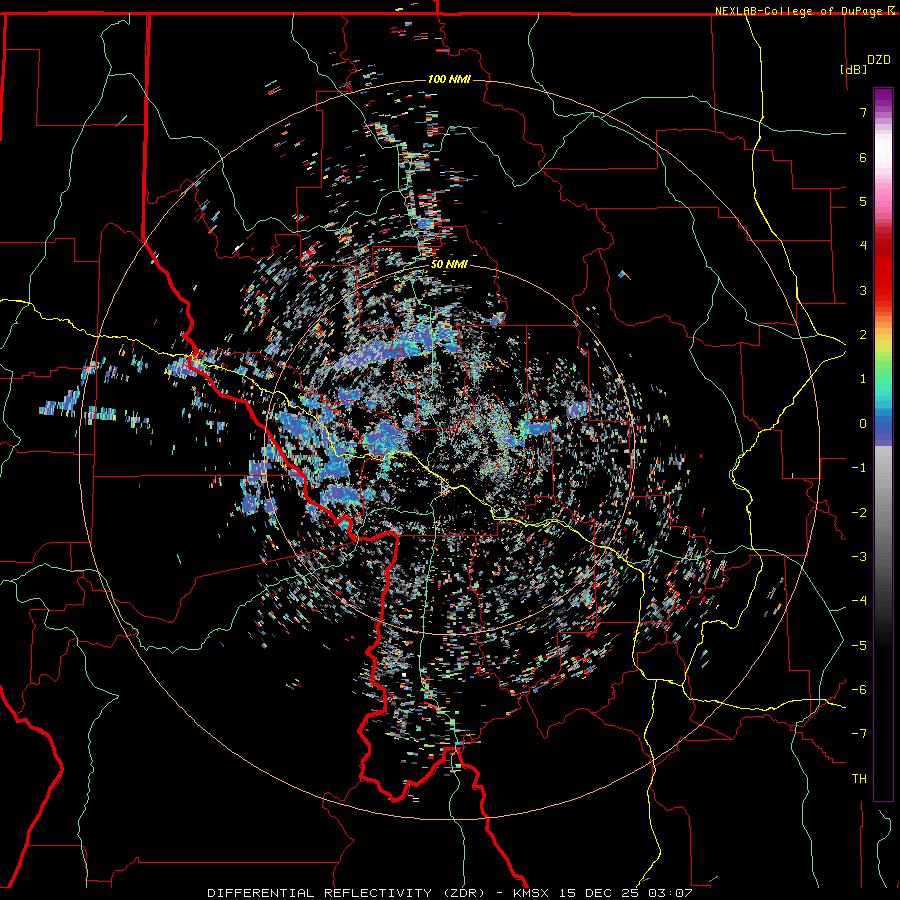Click the 03:07 timestamp
This screenshot has height=900, width=900.
670,893
